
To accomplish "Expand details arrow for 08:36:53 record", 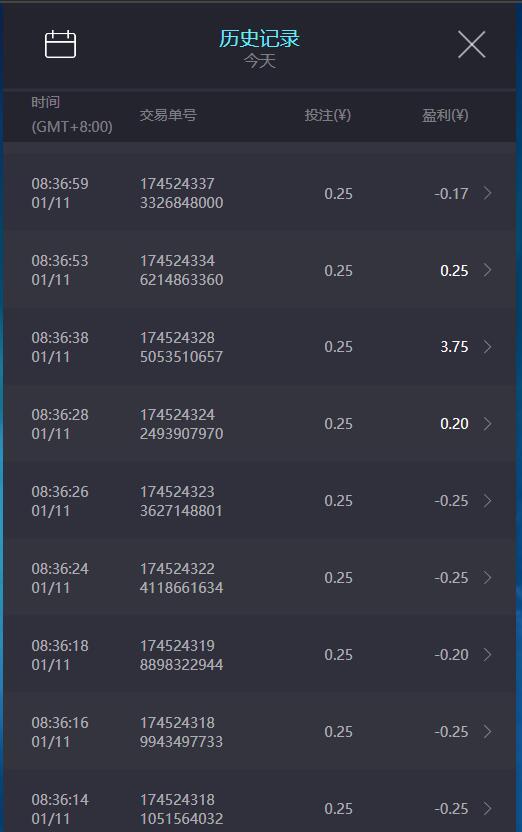I will click(487, 270).
